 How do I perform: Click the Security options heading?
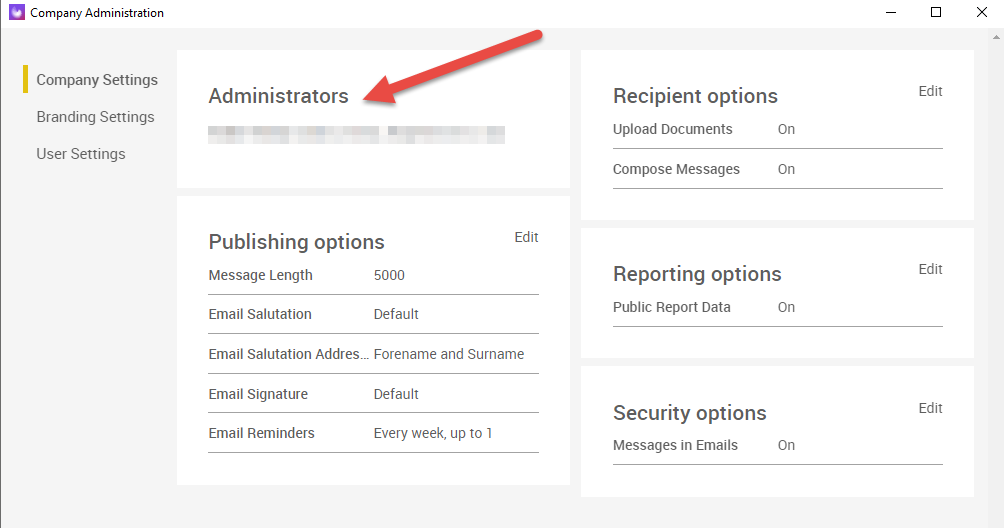(x=690, y=413)
